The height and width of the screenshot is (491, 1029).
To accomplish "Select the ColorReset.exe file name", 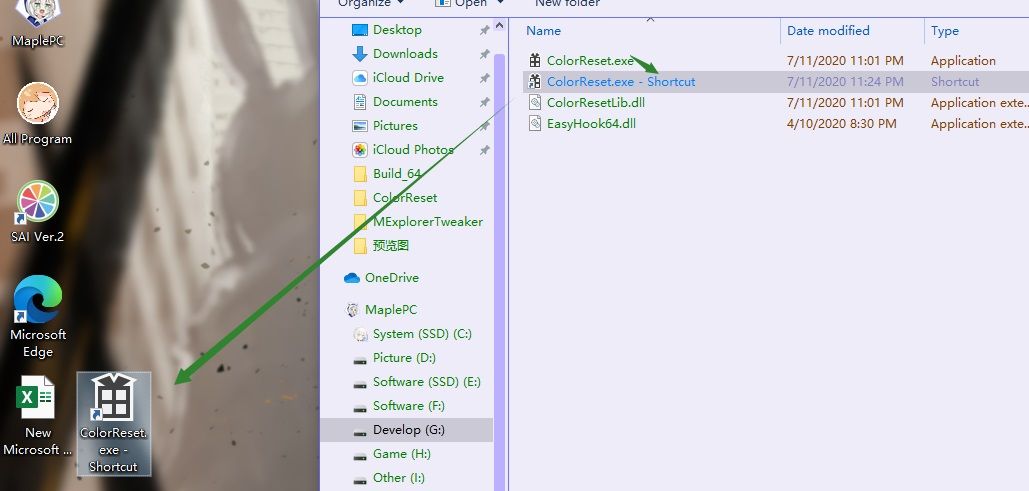I will [590, 60].
